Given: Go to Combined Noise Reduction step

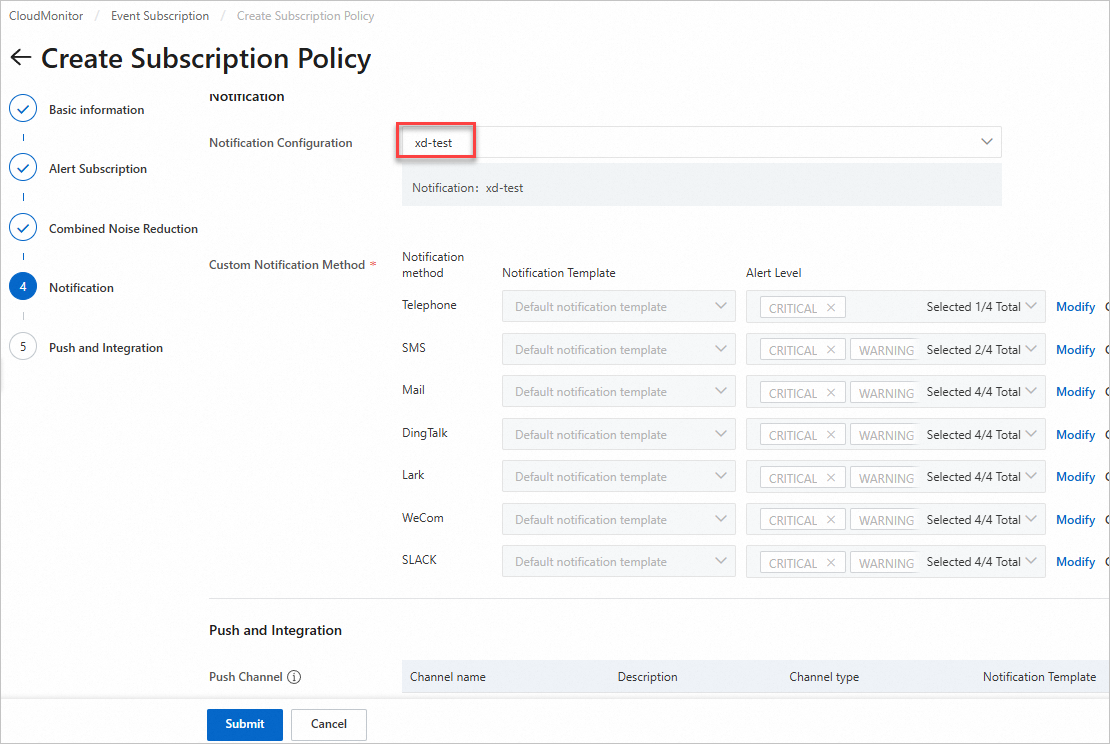Looking at the screenshot, I should [123, 229].
